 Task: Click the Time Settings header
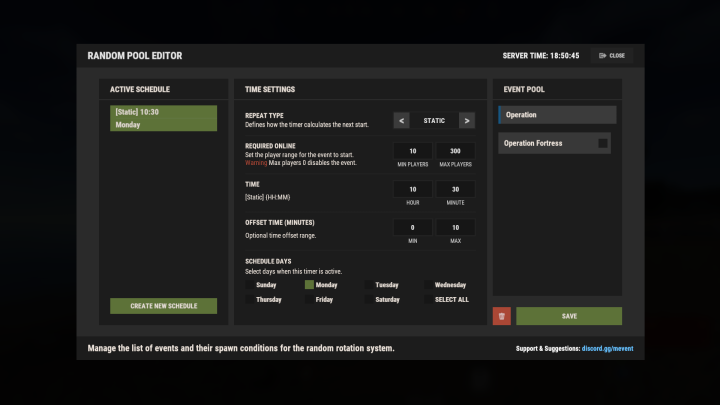click(270, 90)
